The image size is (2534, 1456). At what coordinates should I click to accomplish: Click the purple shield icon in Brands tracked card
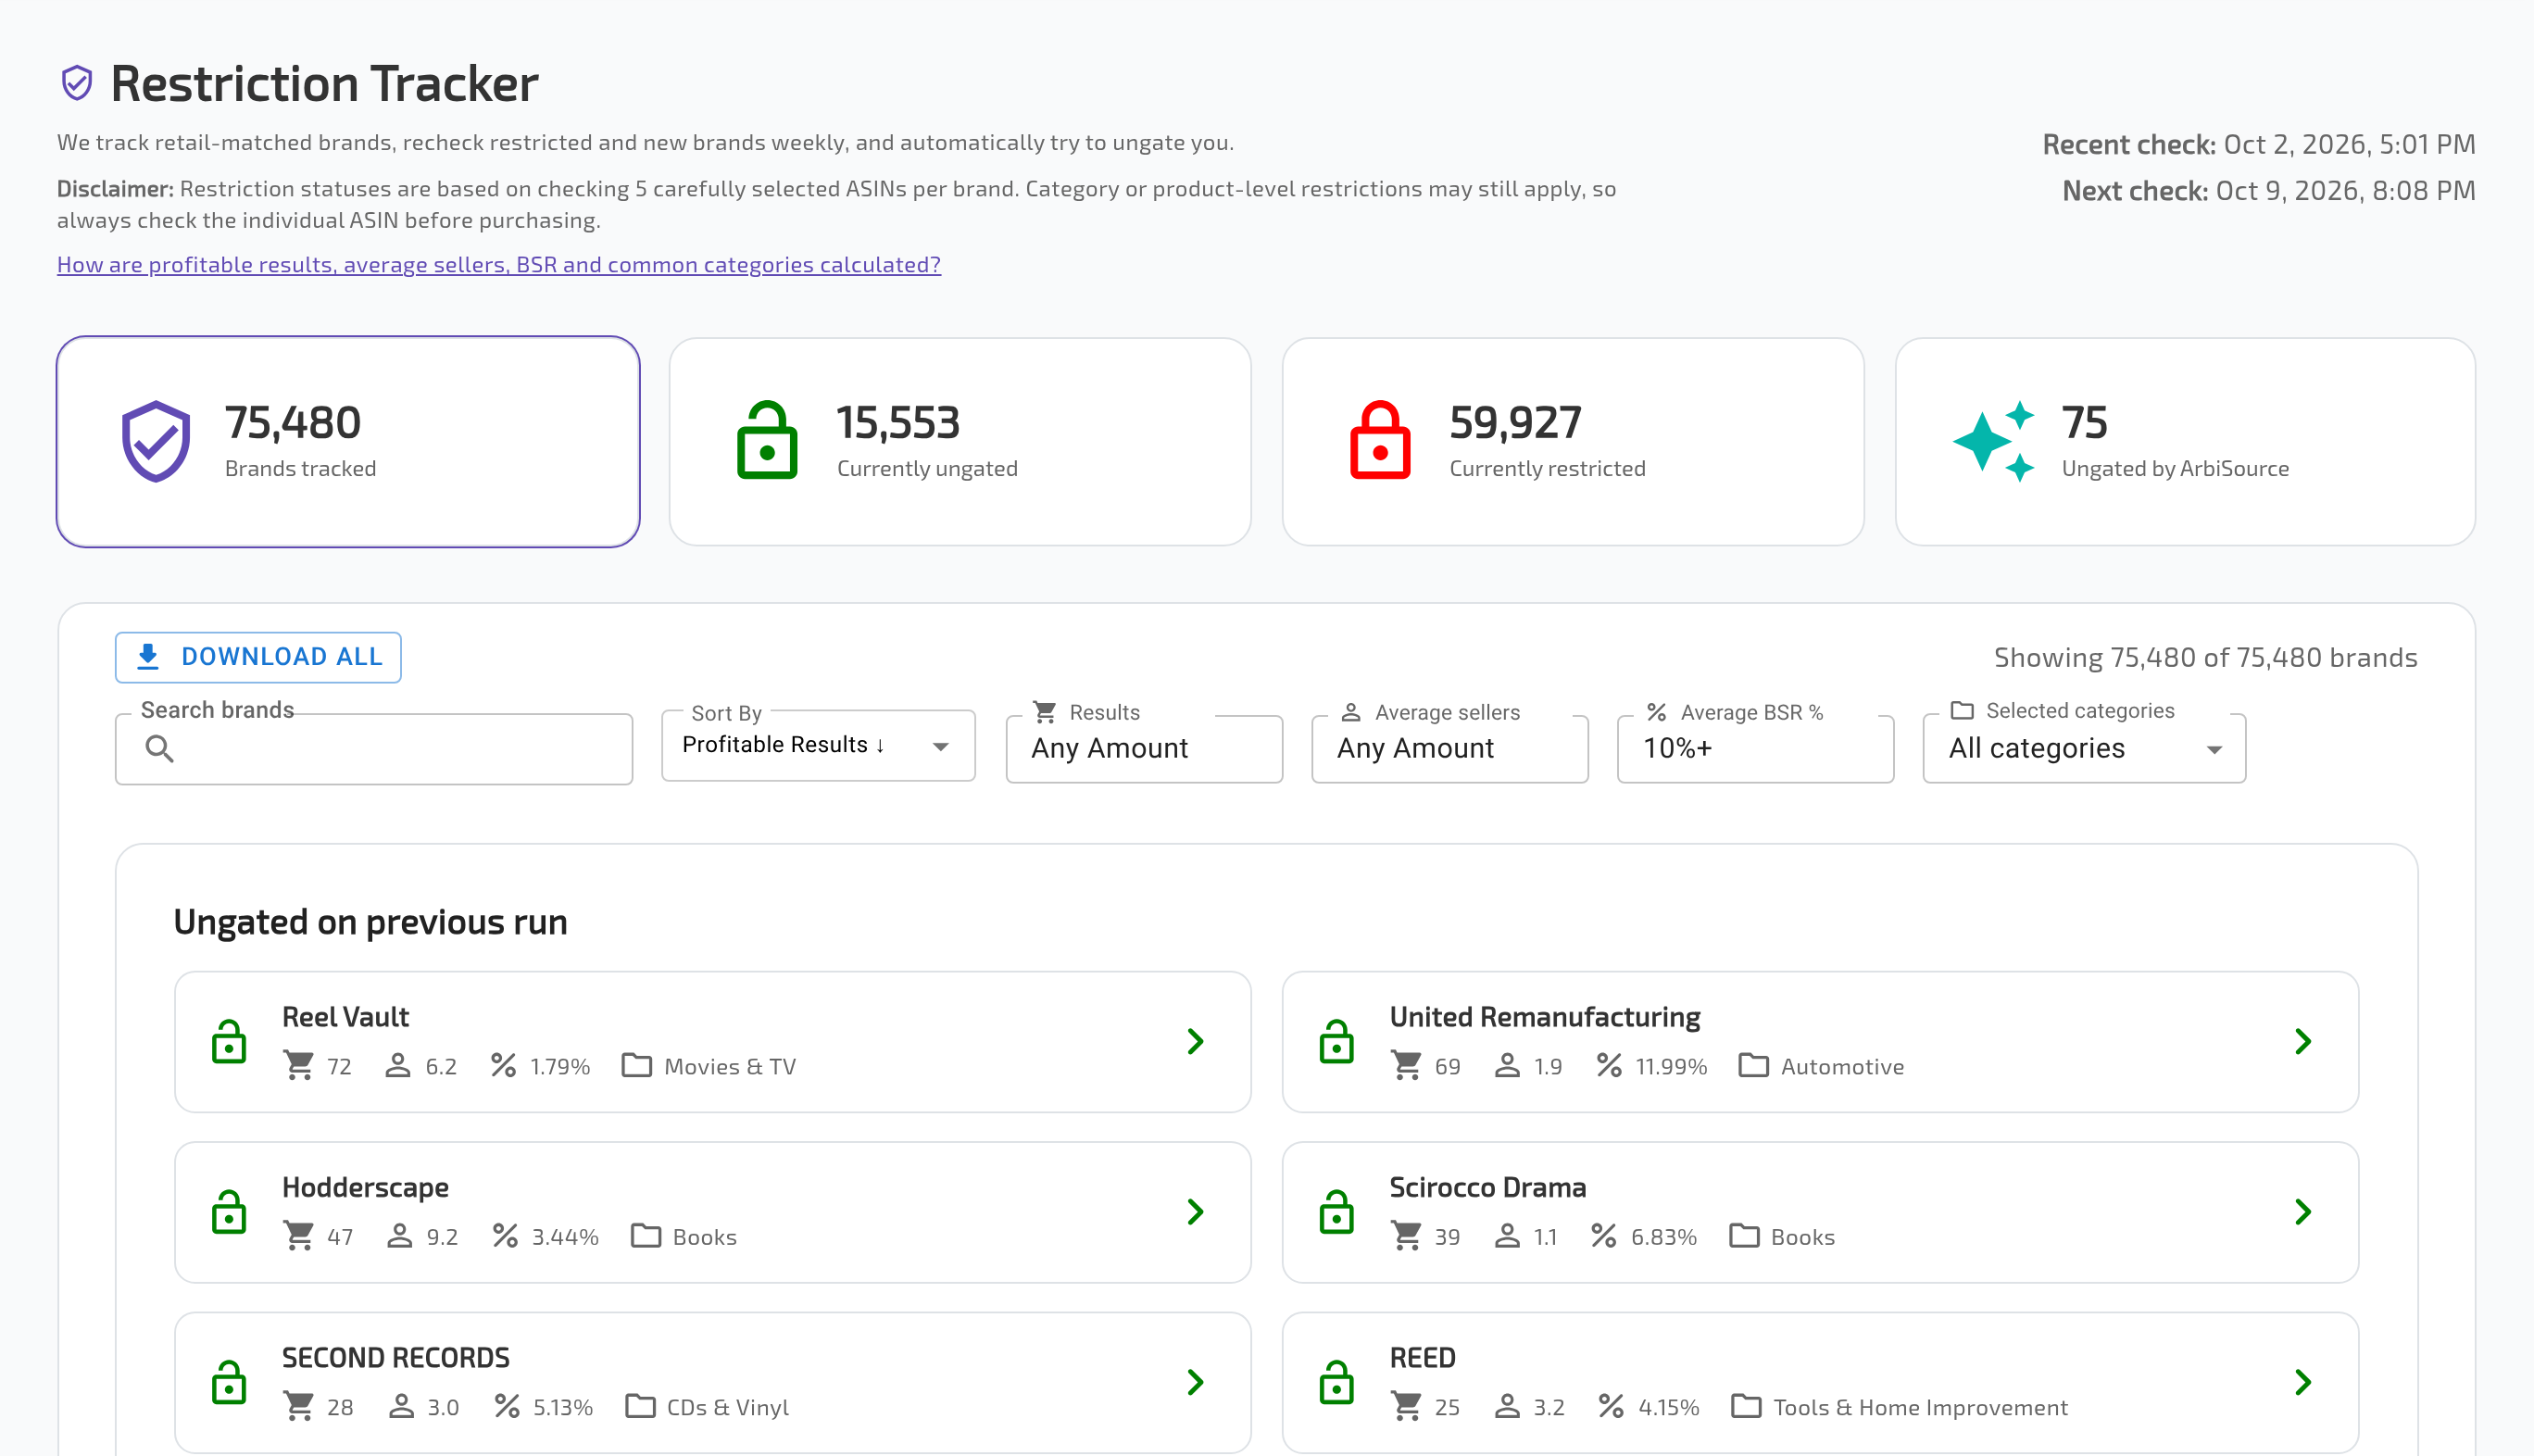coord(156,441)
